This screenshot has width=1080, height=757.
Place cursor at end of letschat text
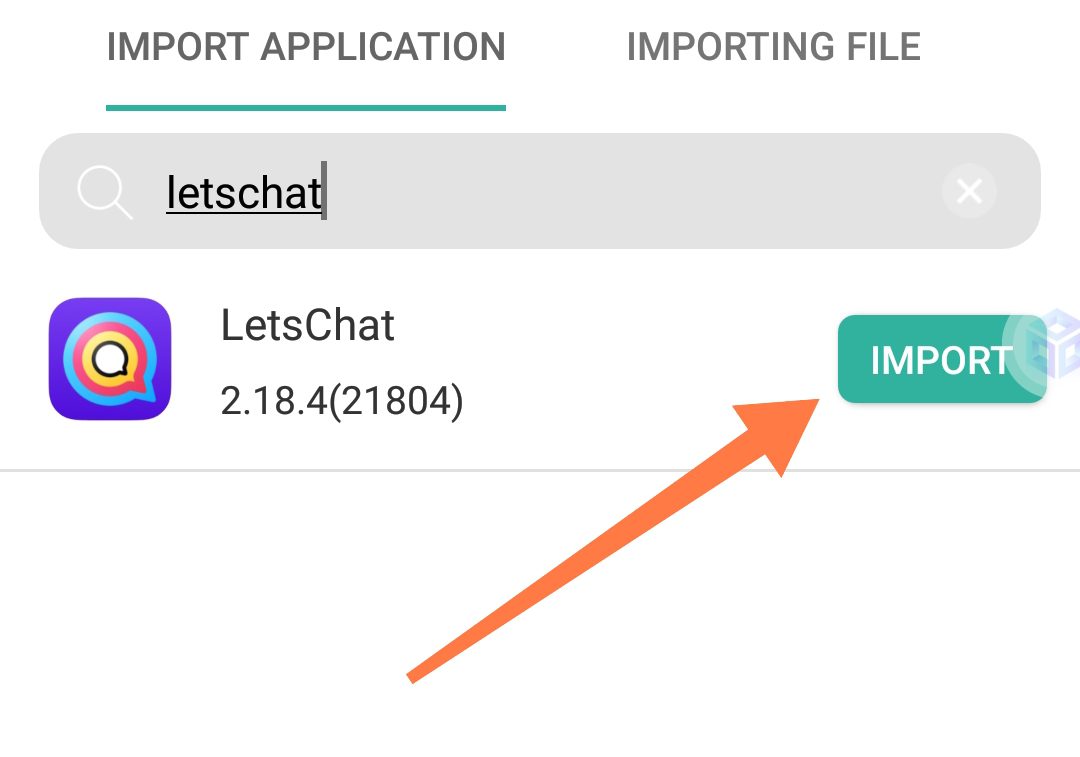point(324,192)
